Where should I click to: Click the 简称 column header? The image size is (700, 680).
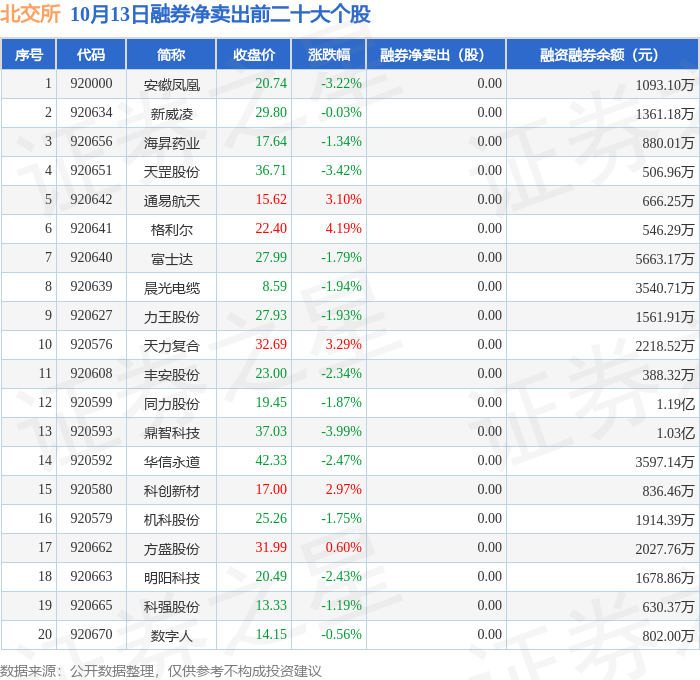[x=171, y=55]
